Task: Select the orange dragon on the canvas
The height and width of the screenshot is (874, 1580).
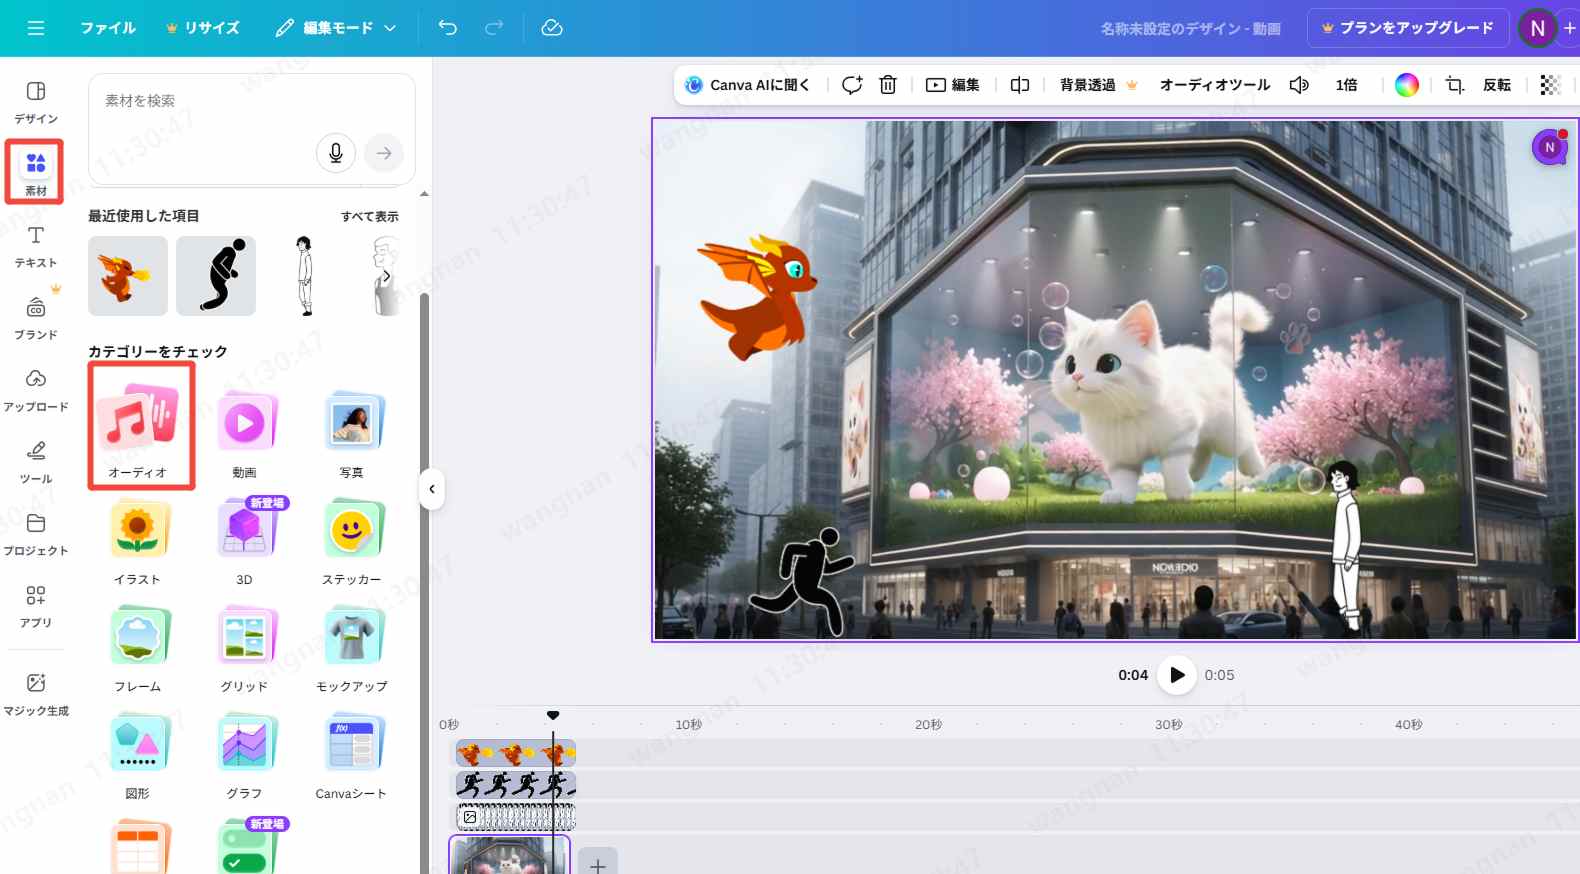Action: 757,297
